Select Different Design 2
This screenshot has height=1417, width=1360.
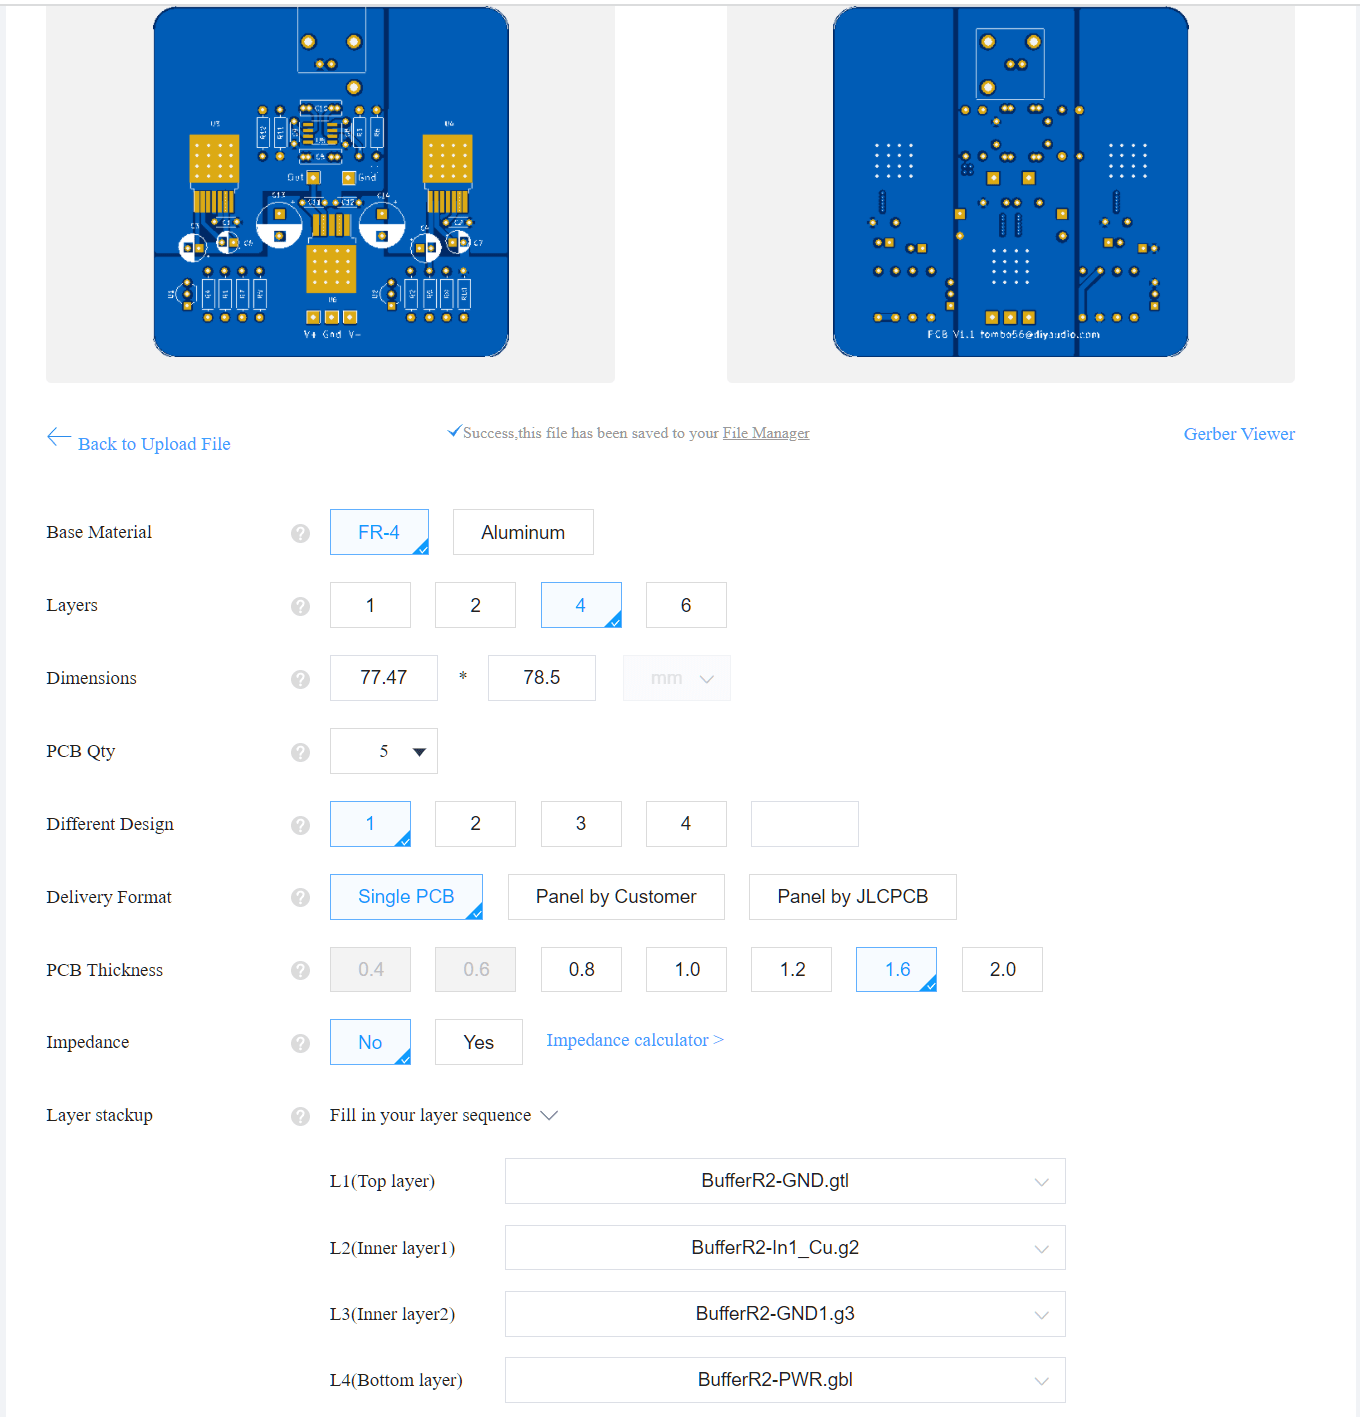(x=475, y=824)
